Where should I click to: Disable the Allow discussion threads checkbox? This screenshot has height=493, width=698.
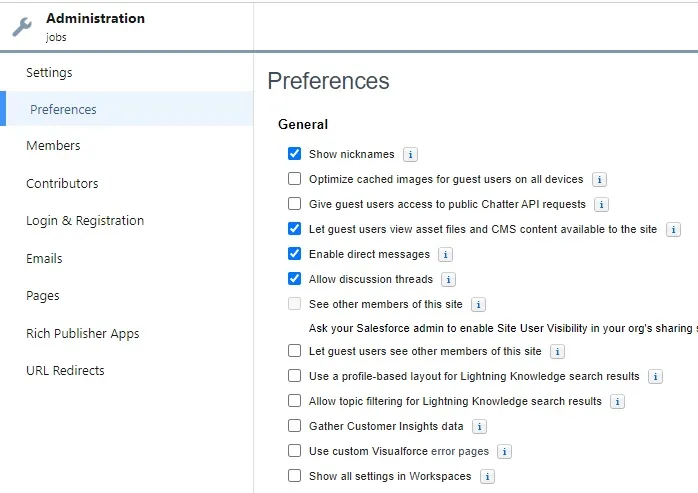tap(294, 279)
